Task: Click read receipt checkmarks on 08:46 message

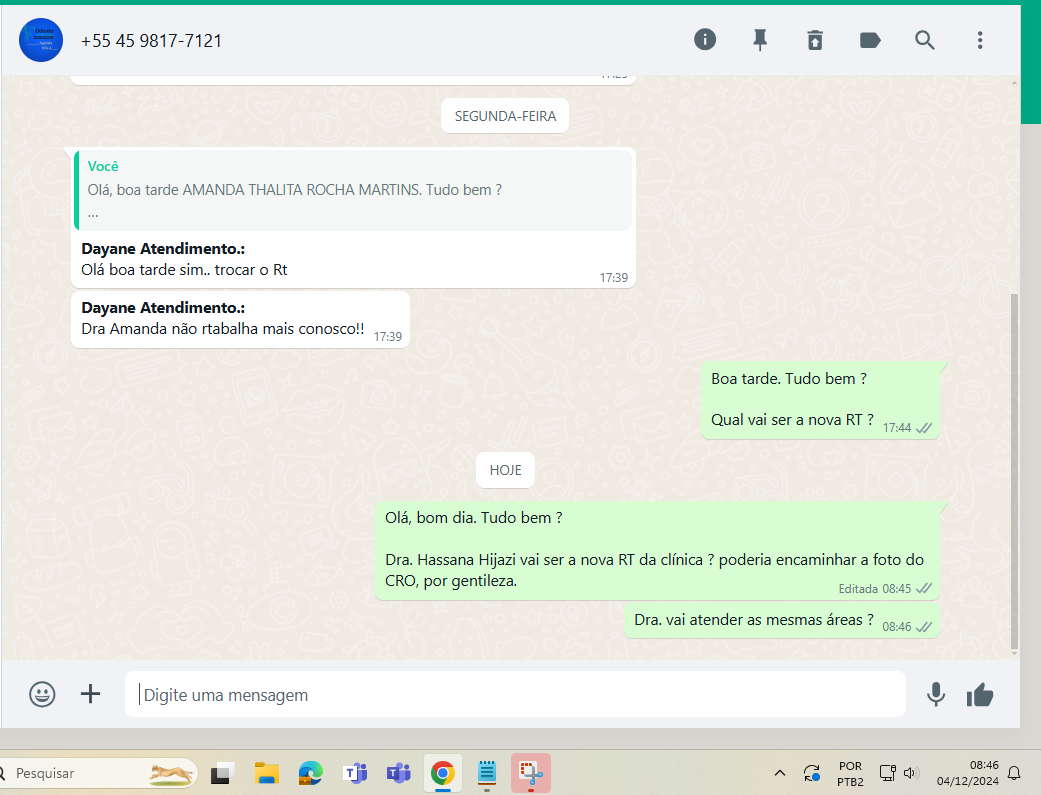Action: pyautogui.click(x=924, y=627)
